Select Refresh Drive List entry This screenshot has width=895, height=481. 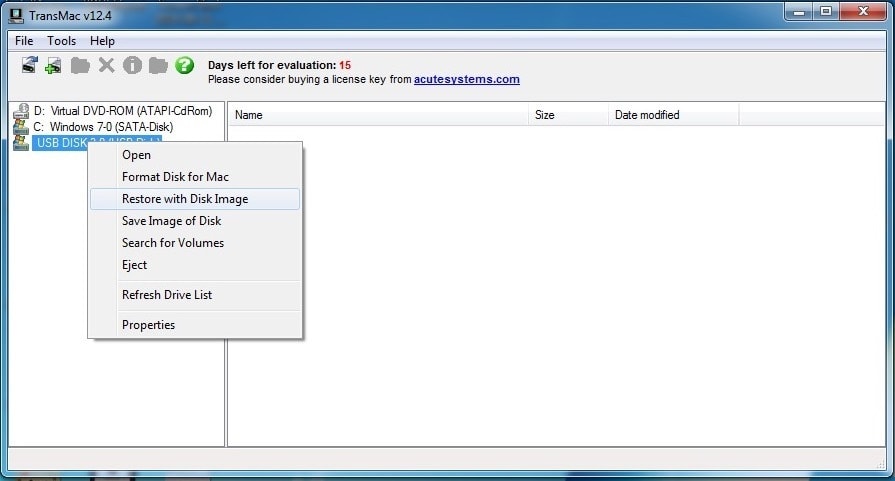point(167,295)
